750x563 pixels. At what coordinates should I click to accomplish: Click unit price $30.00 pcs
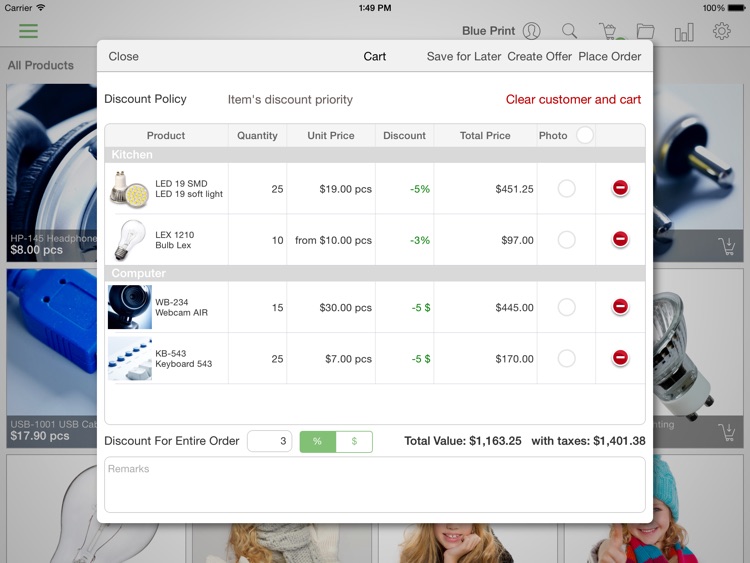click(345, 308)
